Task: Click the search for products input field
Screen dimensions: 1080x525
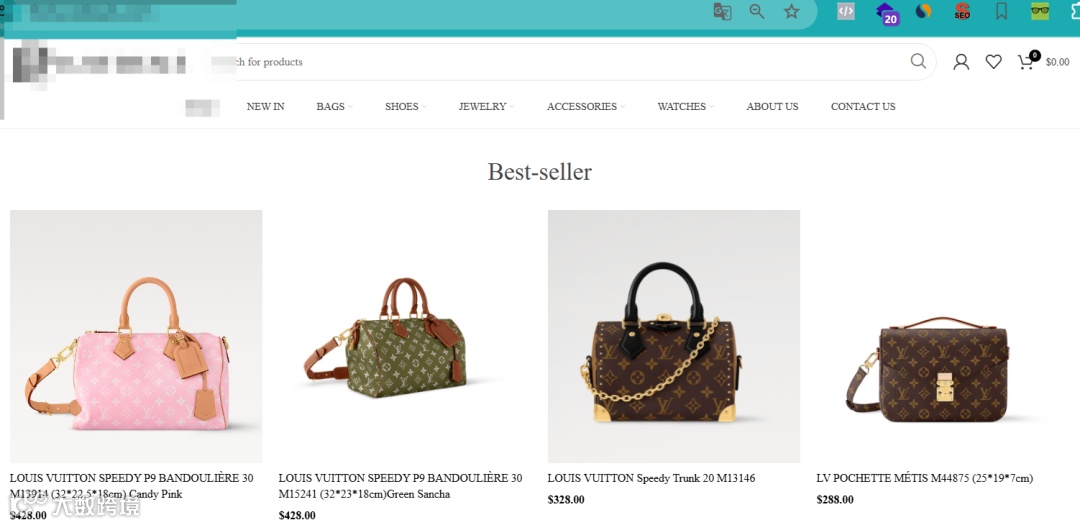Action: [565, 62]
